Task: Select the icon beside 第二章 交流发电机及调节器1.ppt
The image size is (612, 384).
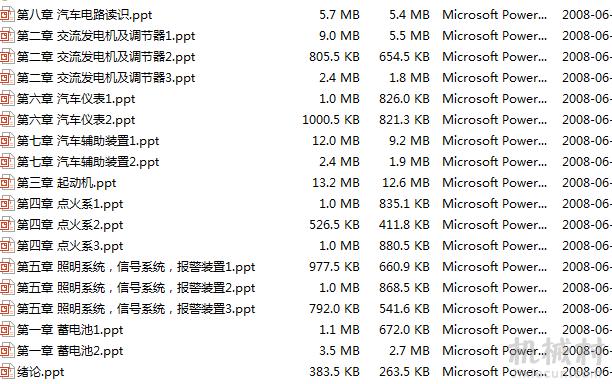Action: coord(7,36)
